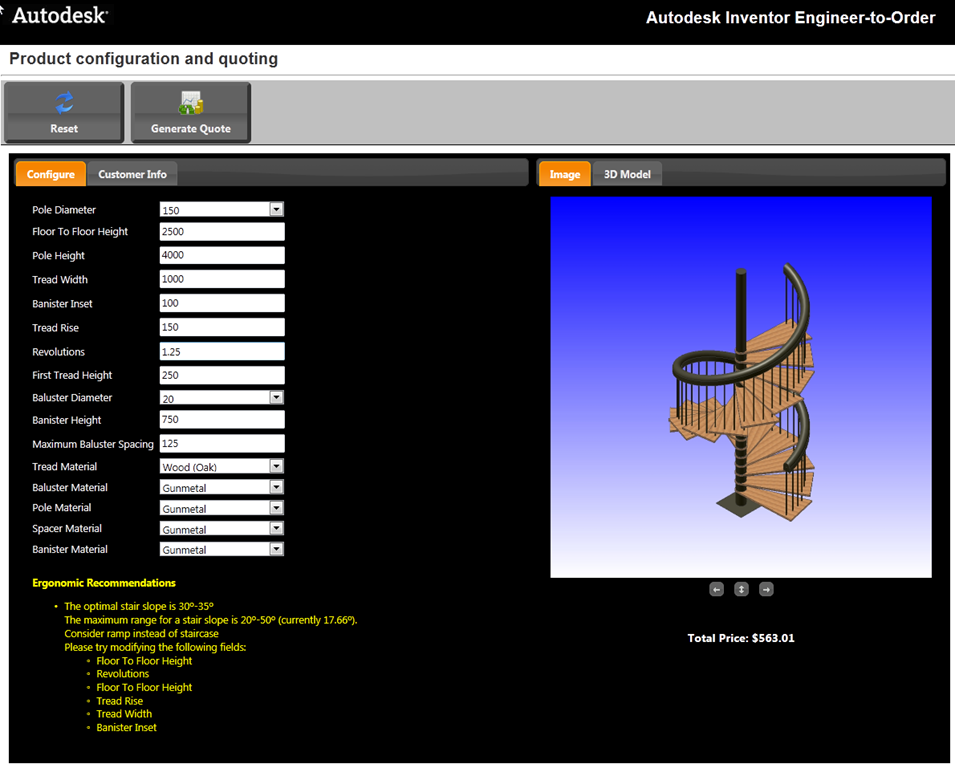Click the vertical flip arrow below image
Viewport: 955px width, 768px height.
tap(741, 589)
